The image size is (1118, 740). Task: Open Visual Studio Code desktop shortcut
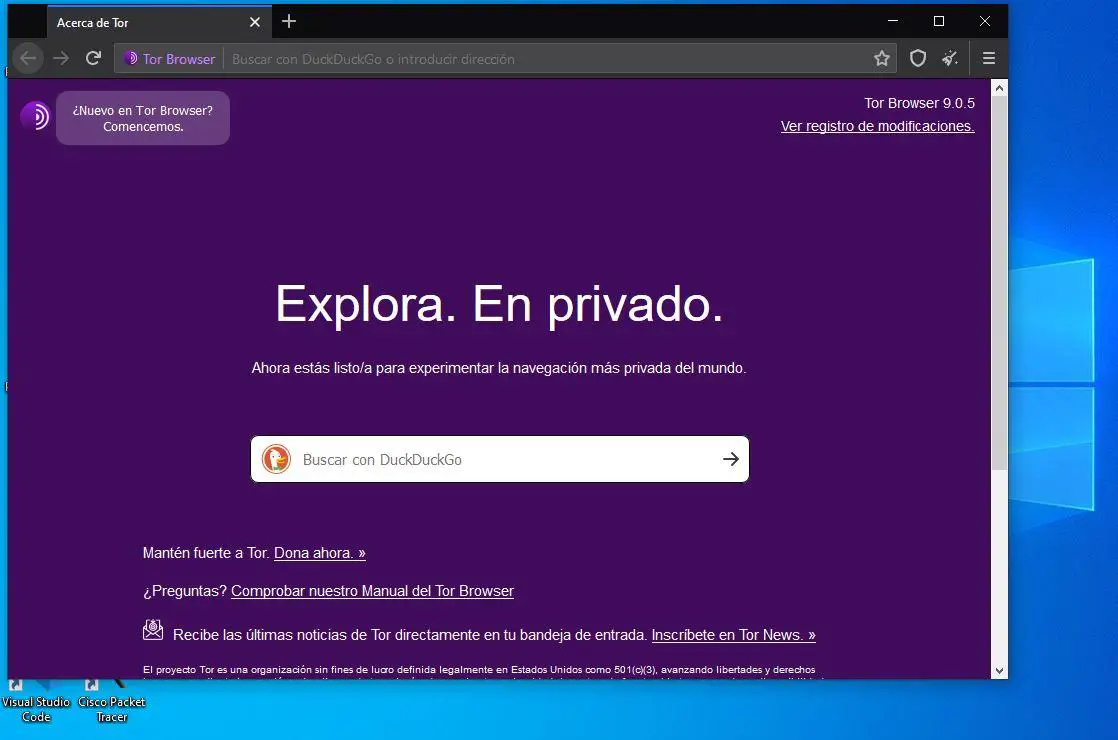coord(36,702)
